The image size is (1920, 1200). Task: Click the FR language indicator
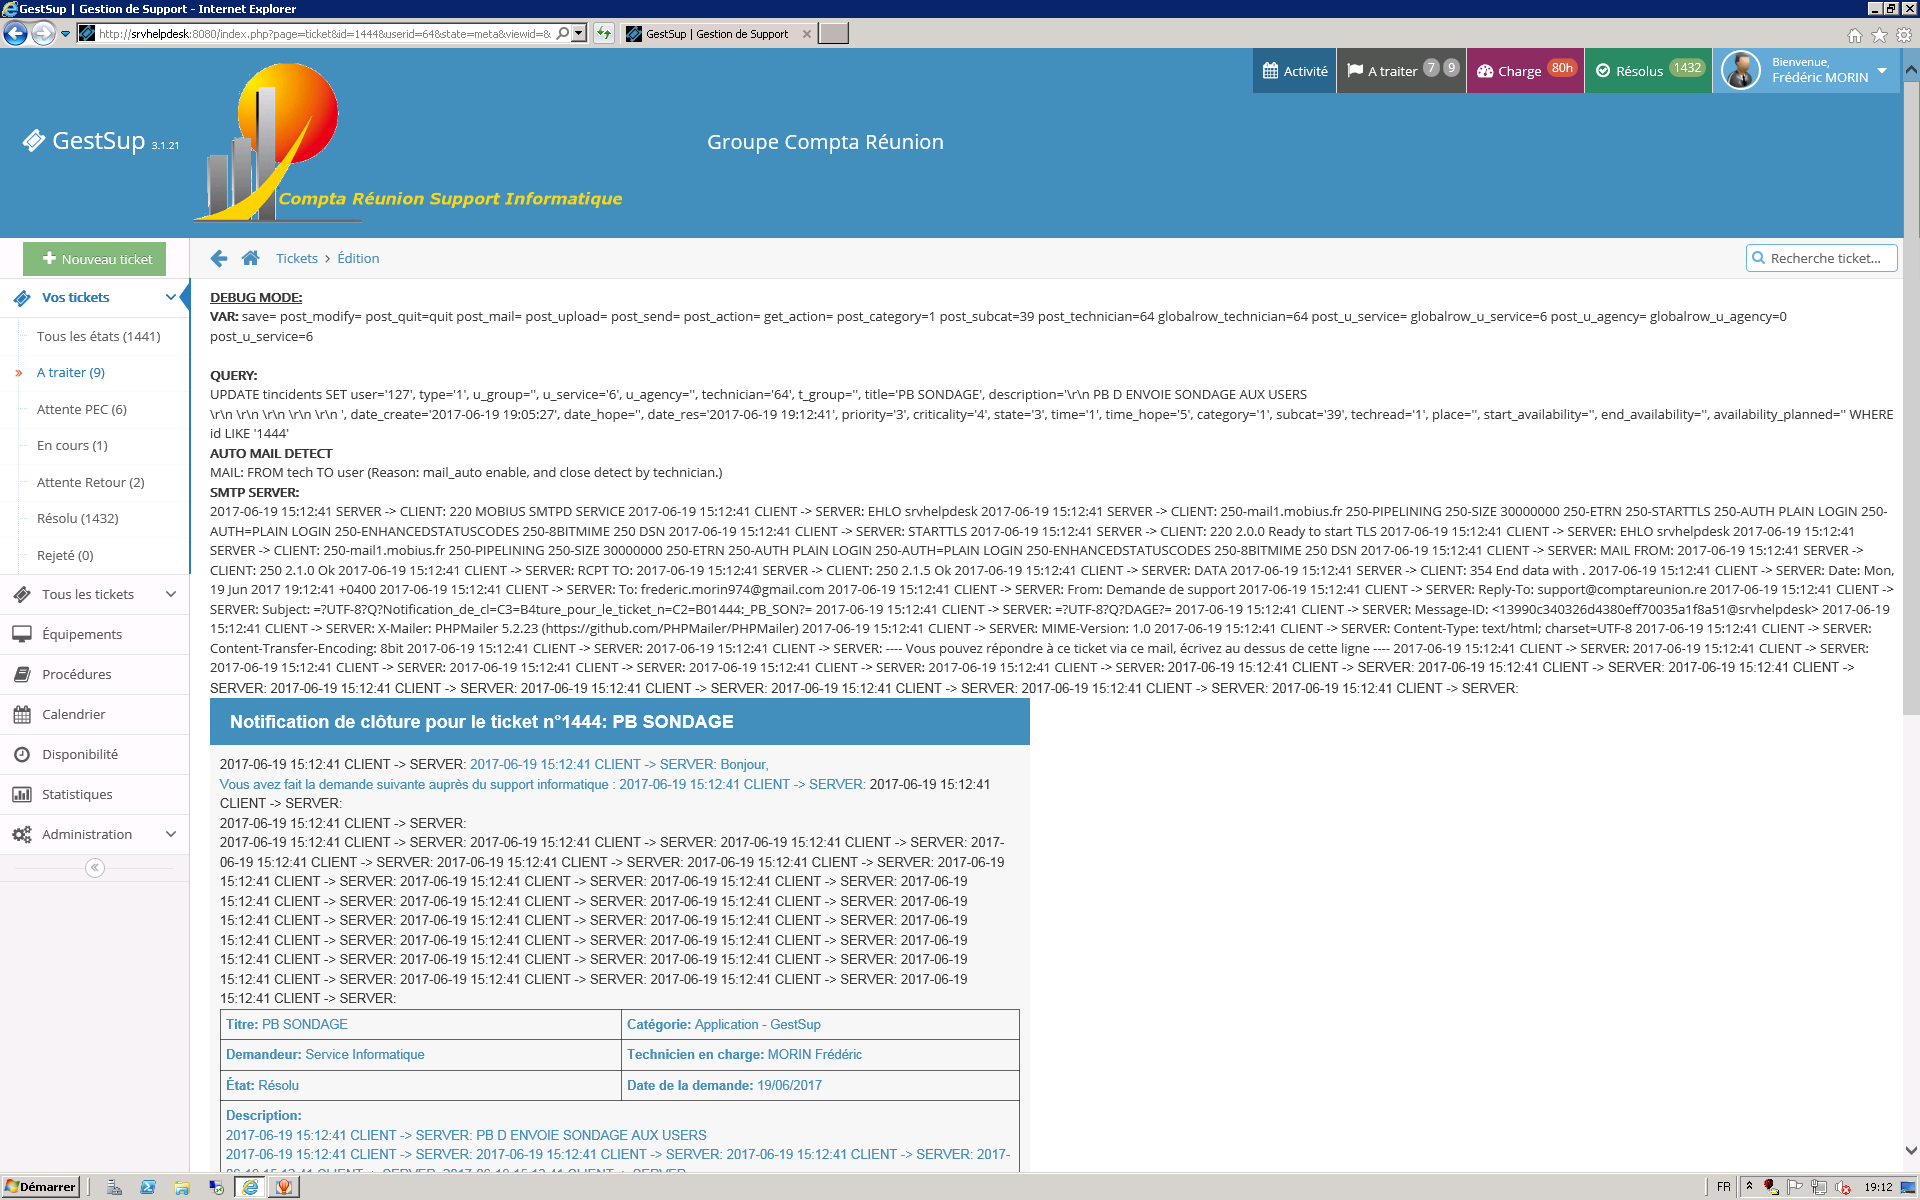[x=1724, y=1187]
